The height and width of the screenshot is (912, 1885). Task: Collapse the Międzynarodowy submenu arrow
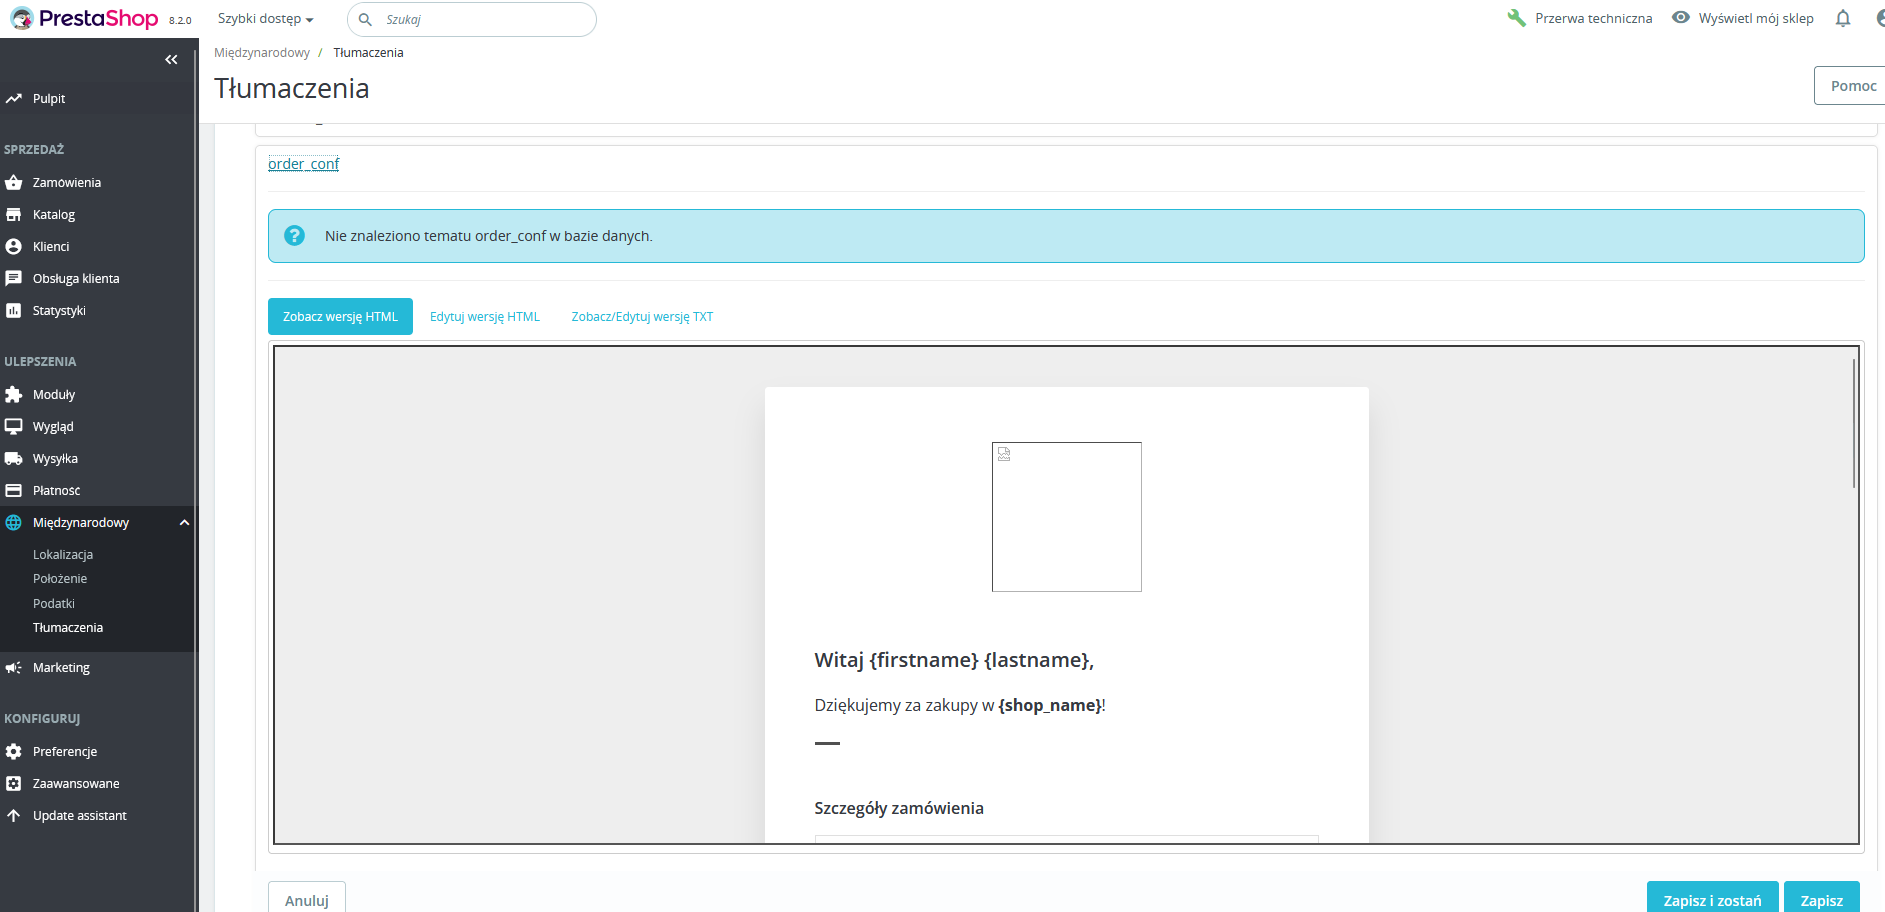184,523
